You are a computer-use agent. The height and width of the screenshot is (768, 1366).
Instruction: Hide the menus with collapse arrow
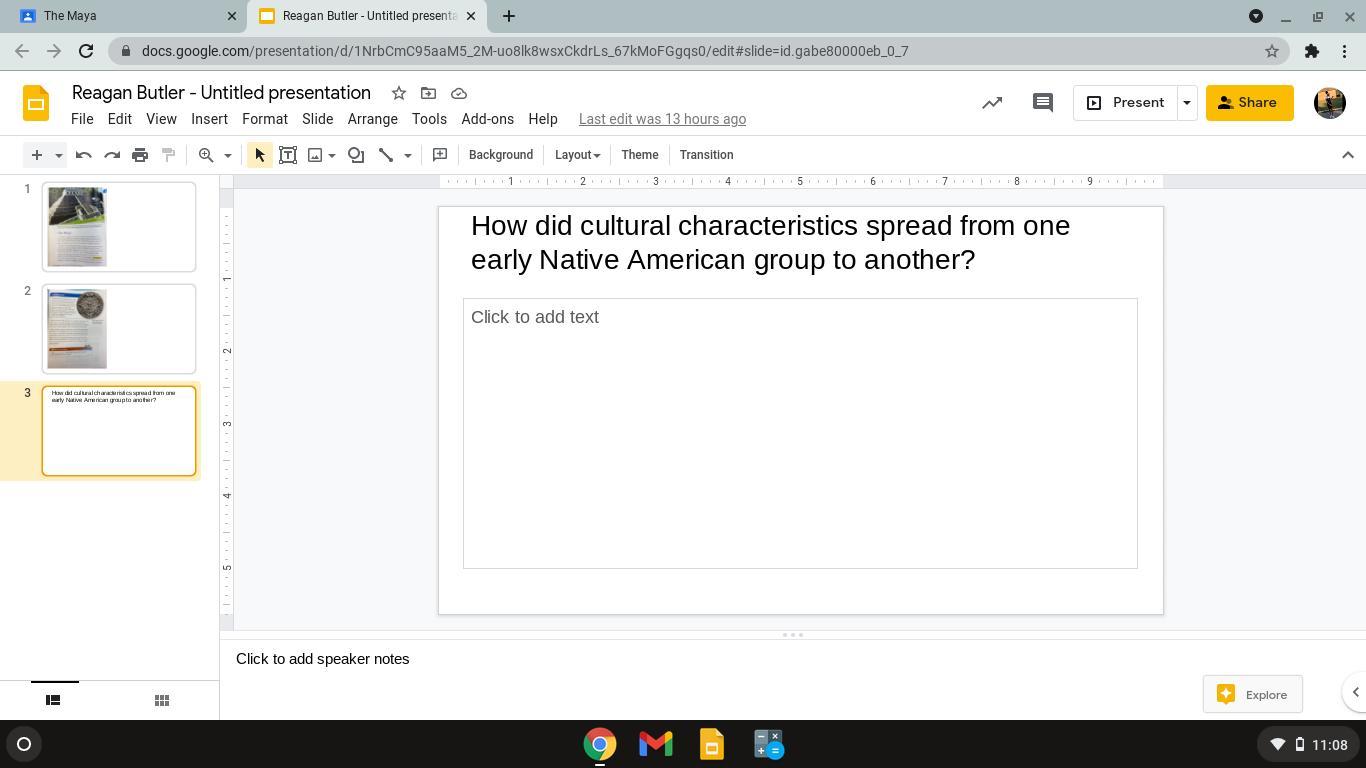(1347, 155)
